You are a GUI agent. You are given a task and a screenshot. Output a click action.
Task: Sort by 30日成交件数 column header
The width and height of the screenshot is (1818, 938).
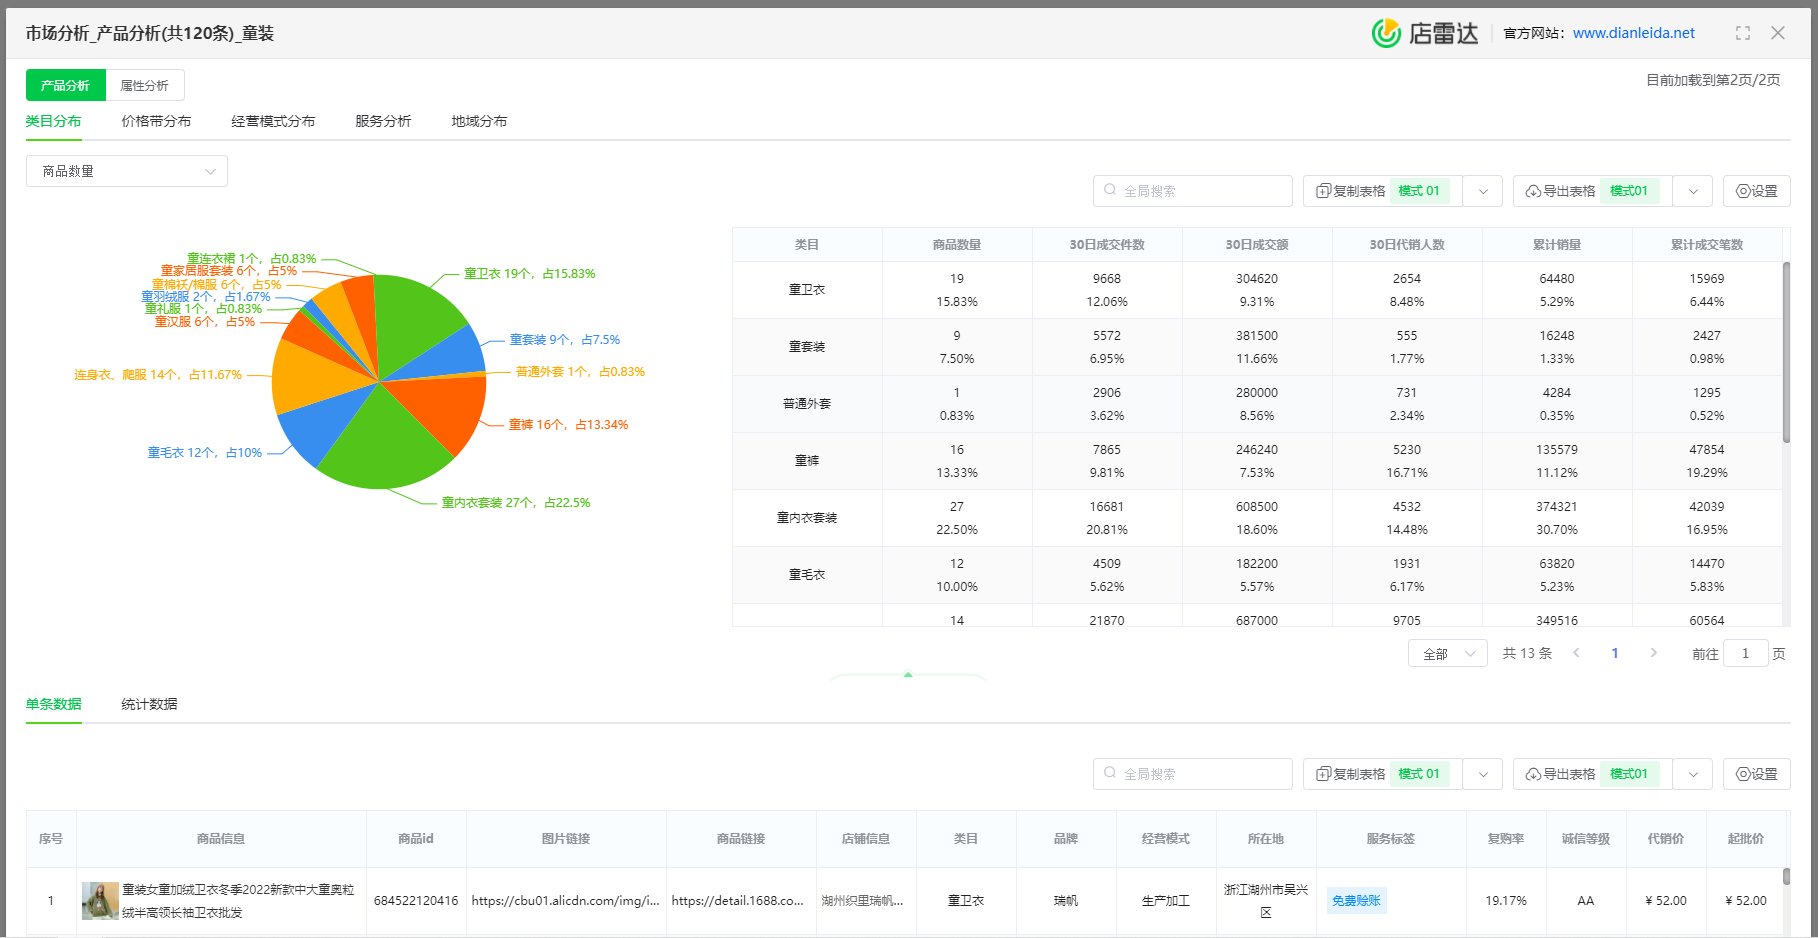point(1107,245)
